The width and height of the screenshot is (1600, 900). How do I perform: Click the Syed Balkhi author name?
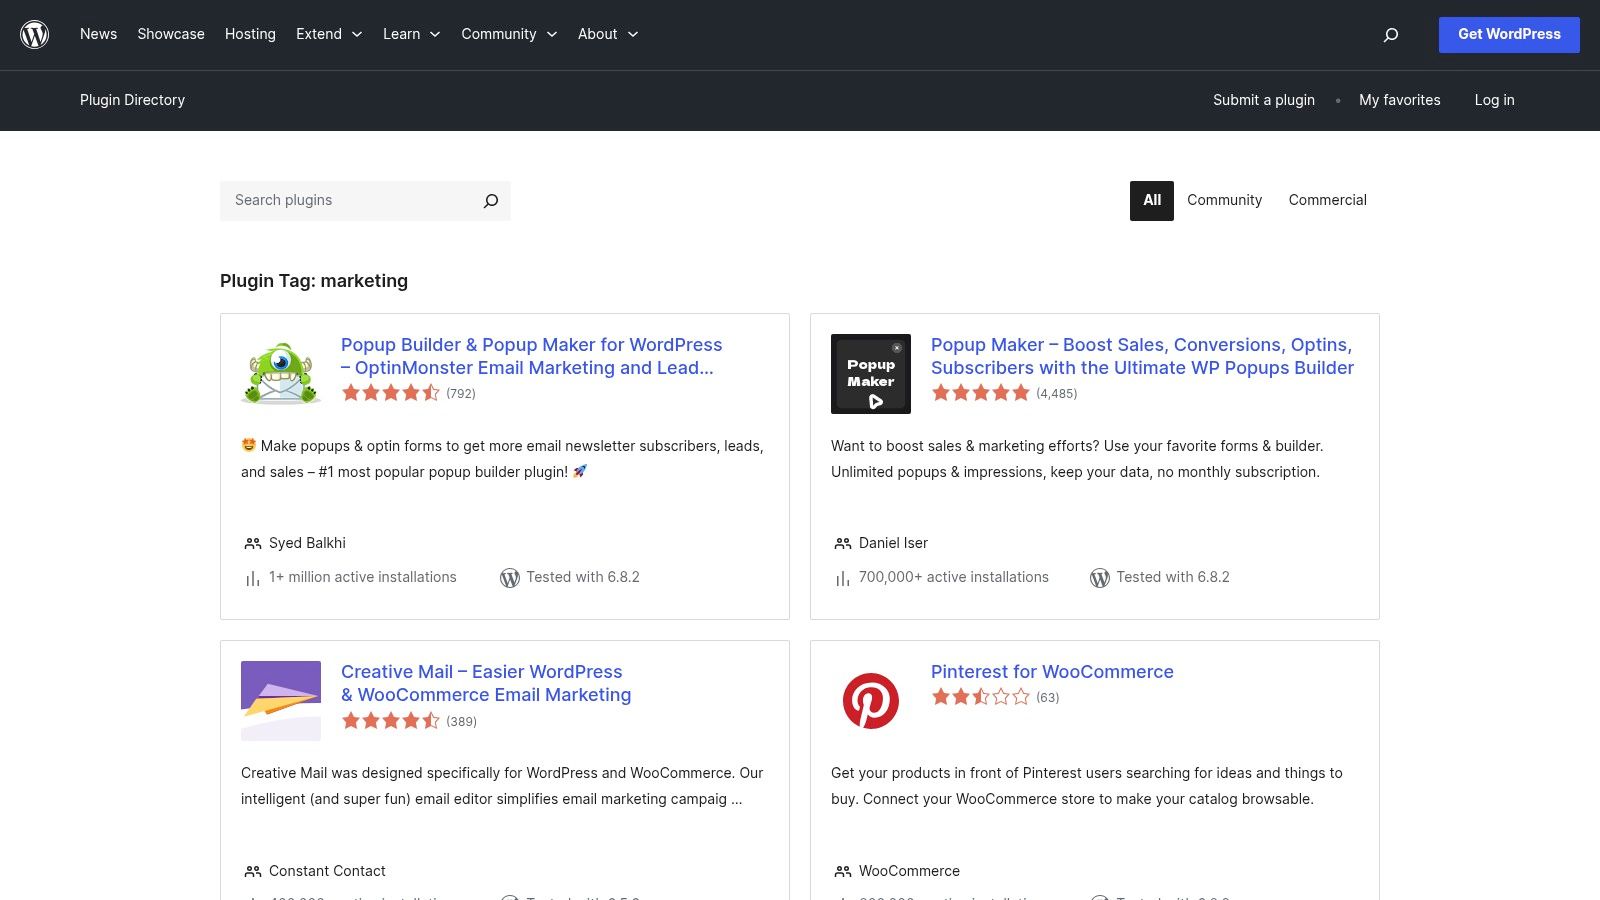[x=307, y=543]
